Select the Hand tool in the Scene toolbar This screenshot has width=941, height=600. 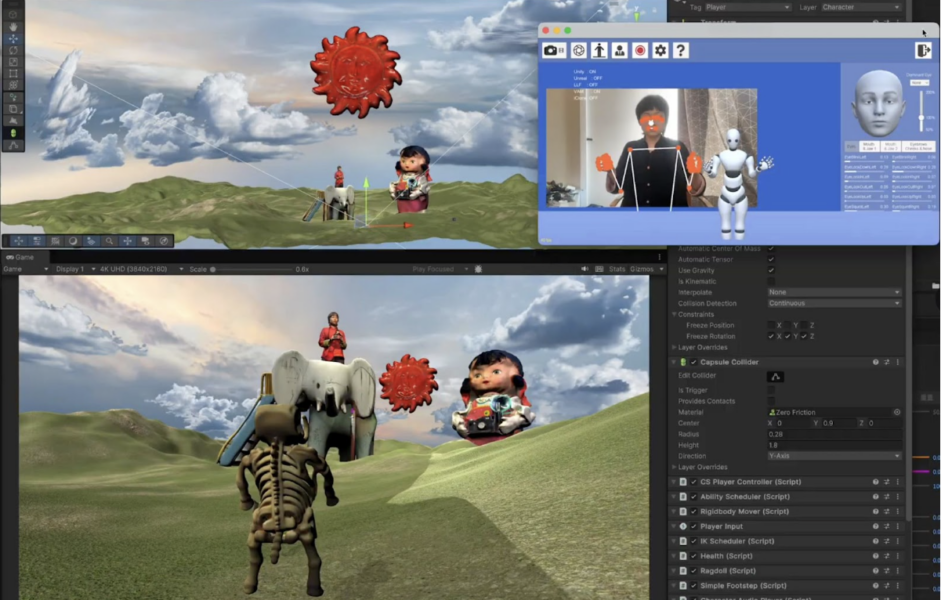(13, 27)
